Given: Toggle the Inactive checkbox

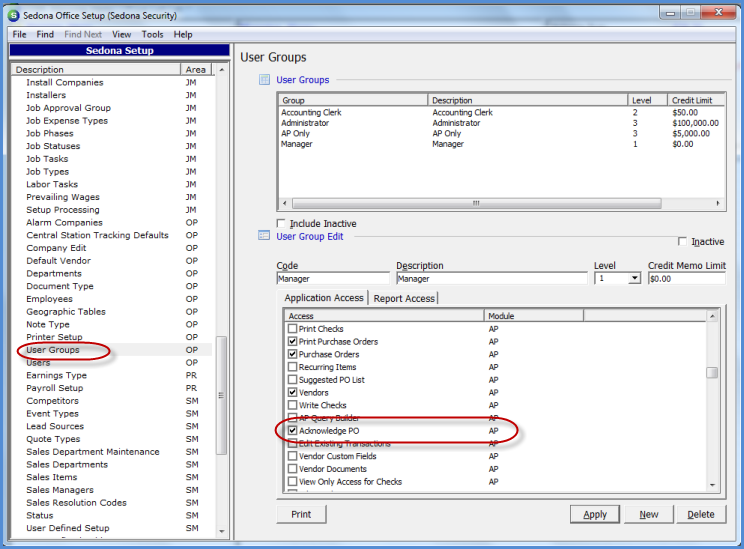Looking at the screenshot, I should [x=682, y=242].
